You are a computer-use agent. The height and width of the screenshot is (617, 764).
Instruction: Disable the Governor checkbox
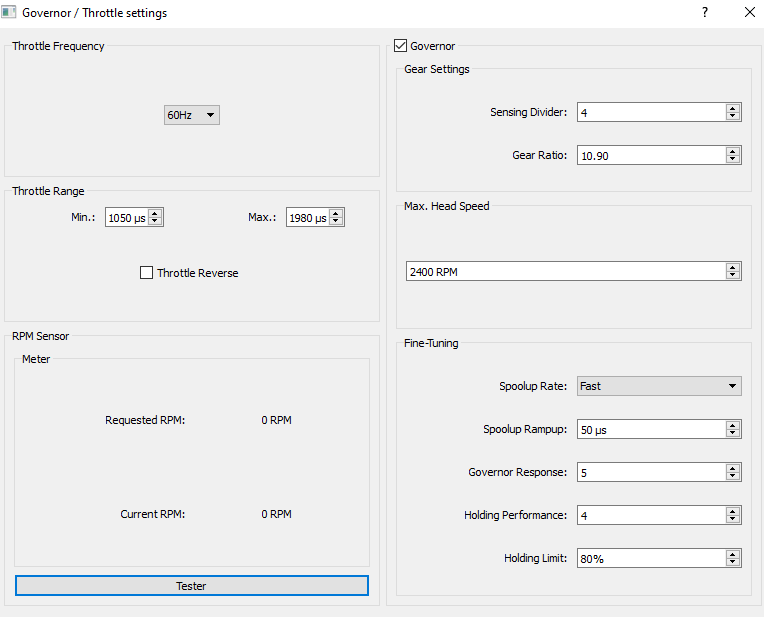(x=401, y=46)
